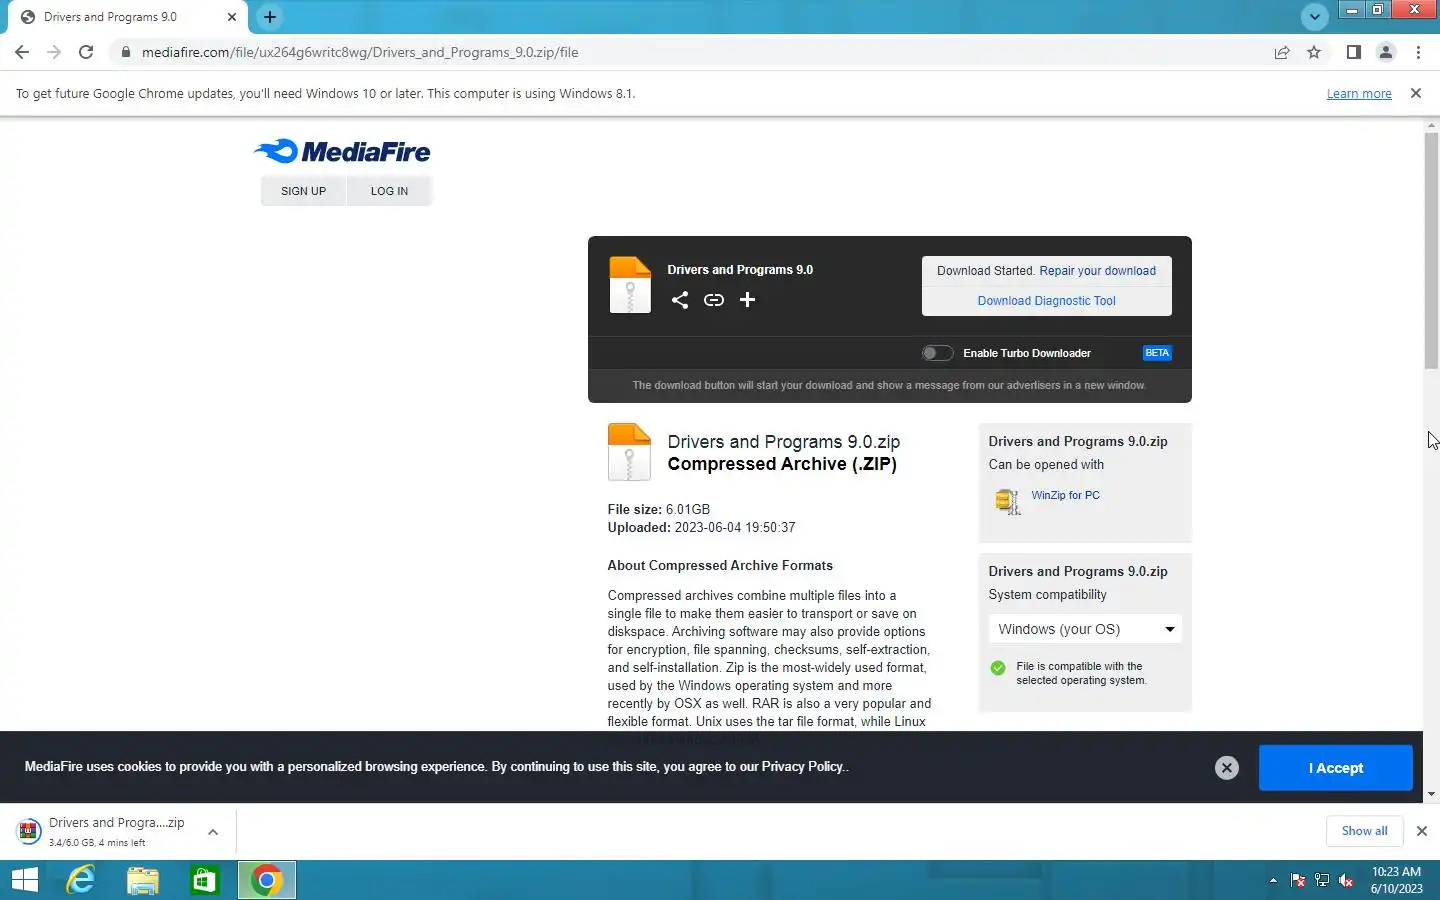The image size is (1440, 900).
Task: Click the SIGN UP button
Action: (303, 191)
